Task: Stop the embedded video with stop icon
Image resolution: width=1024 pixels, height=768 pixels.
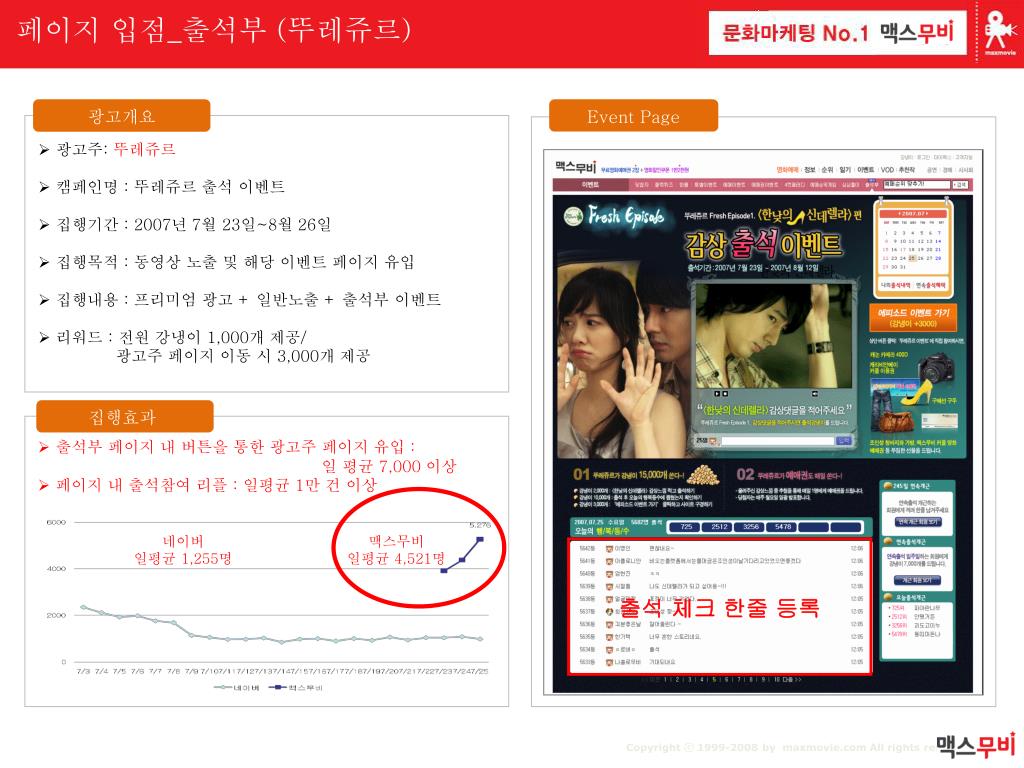Action: point(725,394)
